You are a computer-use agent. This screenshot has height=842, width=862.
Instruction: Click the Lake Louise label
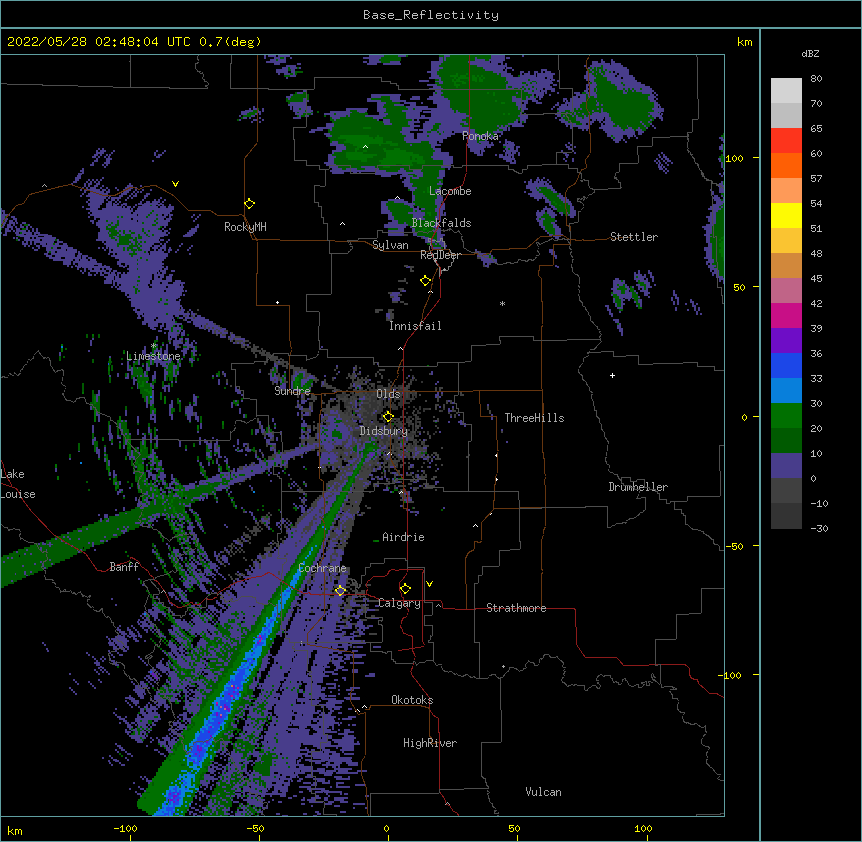coord(18,484)
